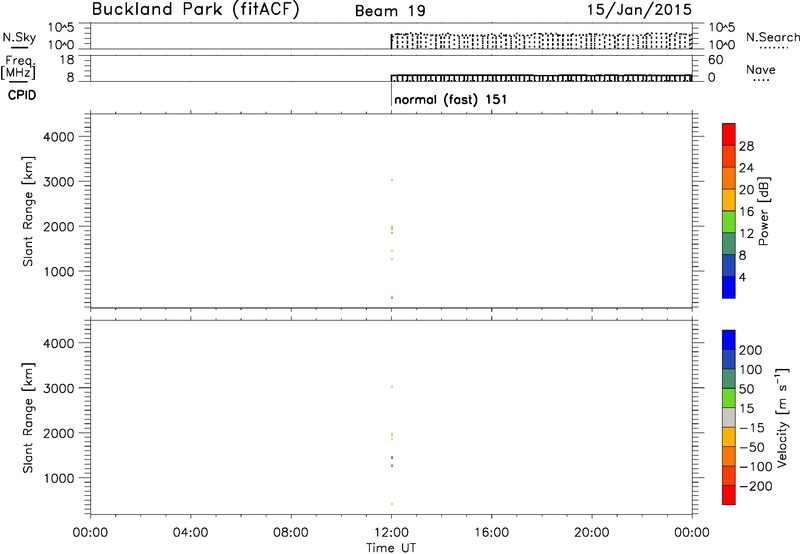Click the 'Power [dB]' colorbar title

[x=763, y=211]
